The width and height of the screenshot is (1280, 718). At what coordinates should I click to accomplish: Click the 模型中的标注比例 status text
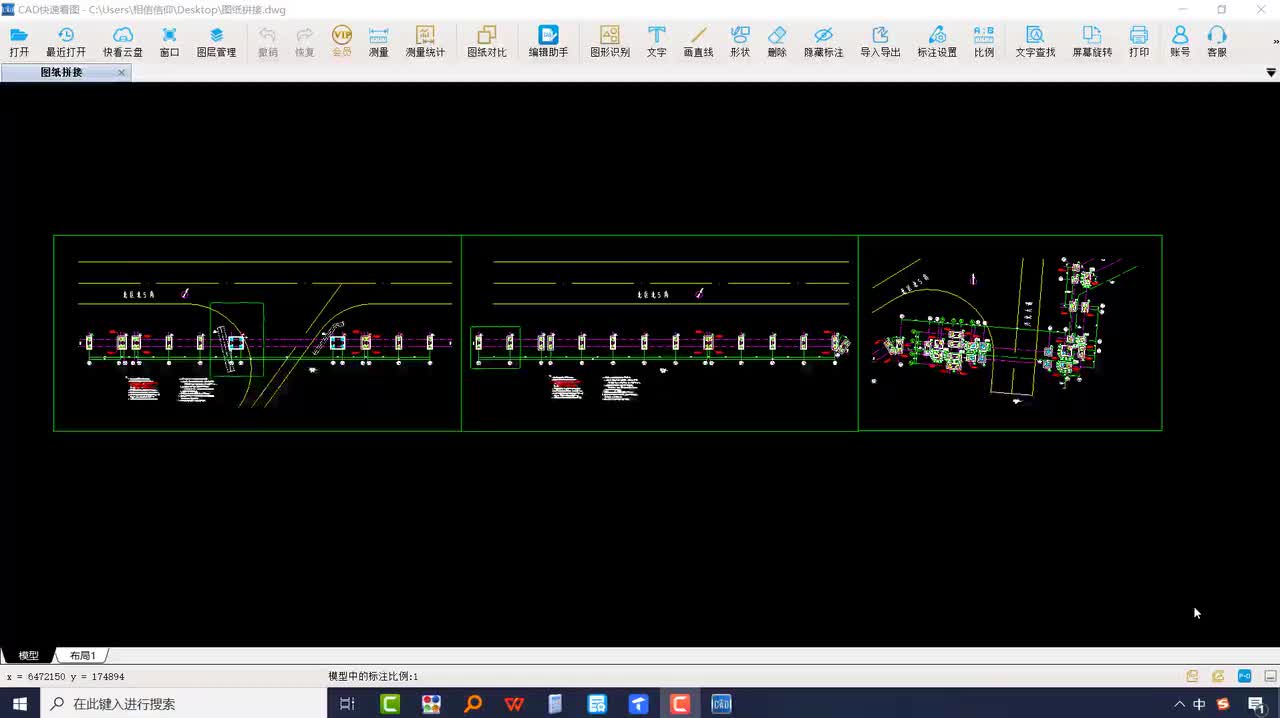point(373,677)
